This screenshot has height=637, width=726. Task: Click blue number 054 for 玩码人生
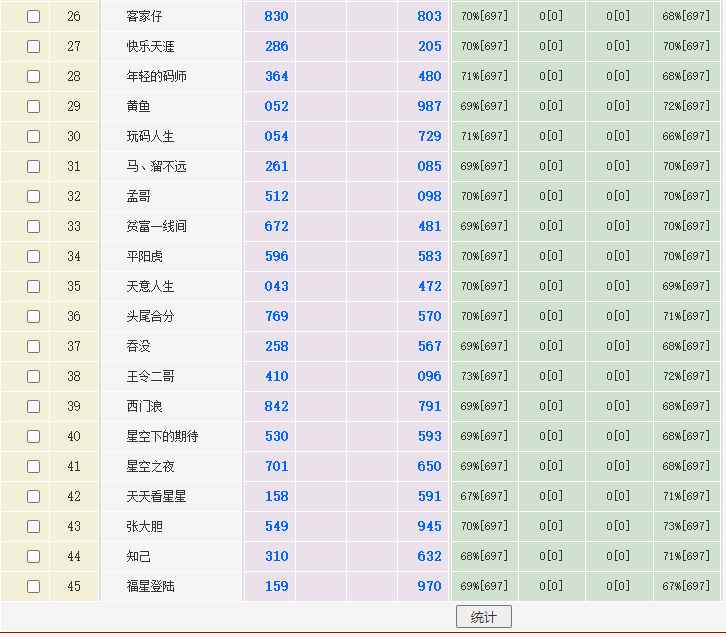[277, 136]
